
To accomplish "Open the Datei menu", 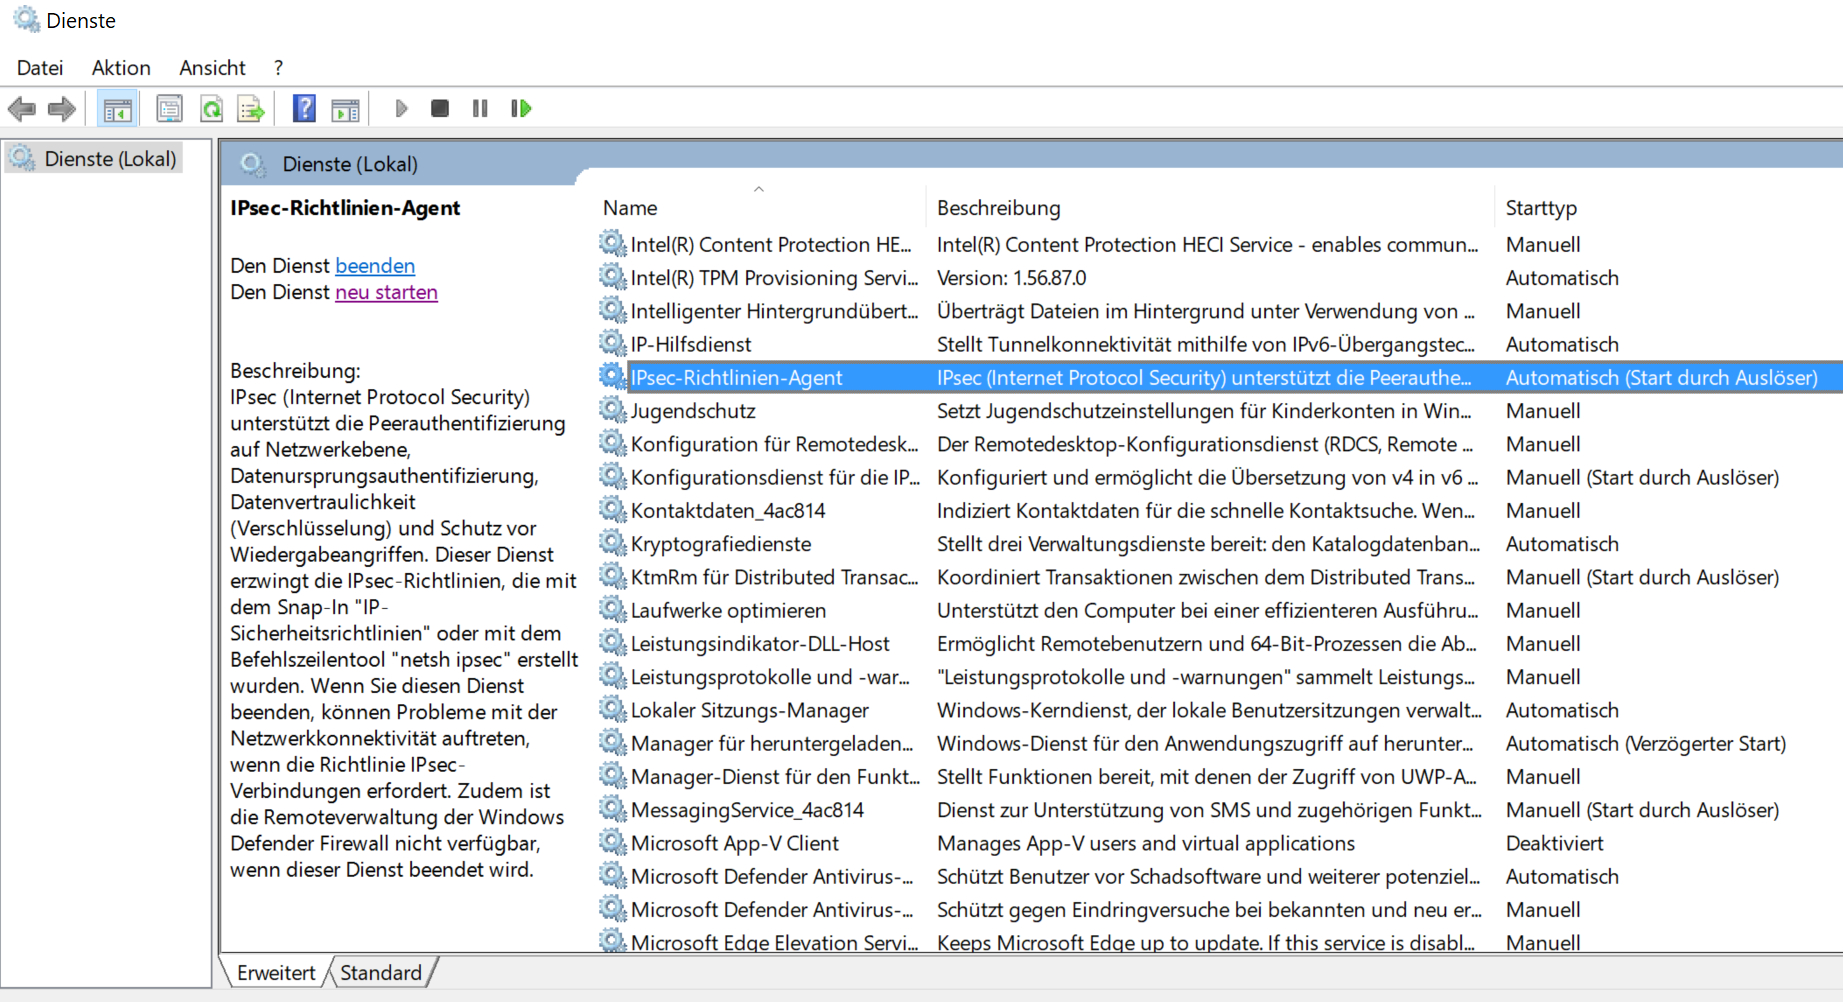I will (40, 68).
